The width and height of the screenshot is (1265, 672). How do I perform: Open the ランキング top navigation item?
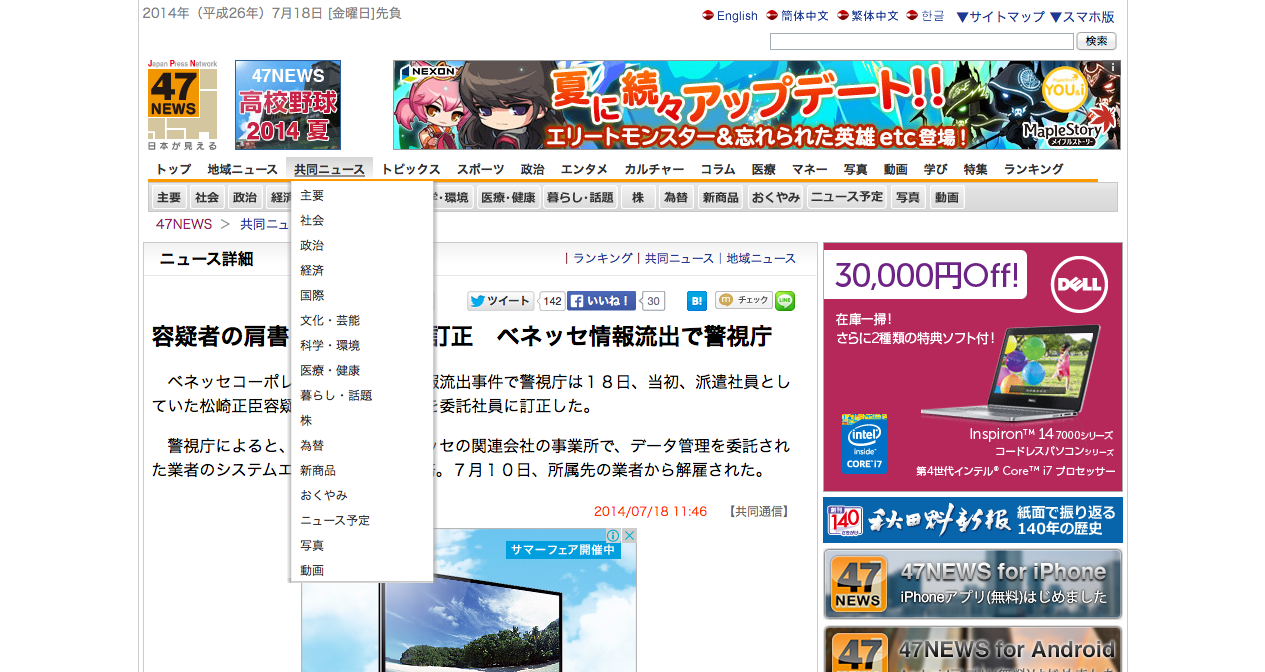click(1034, 170)
